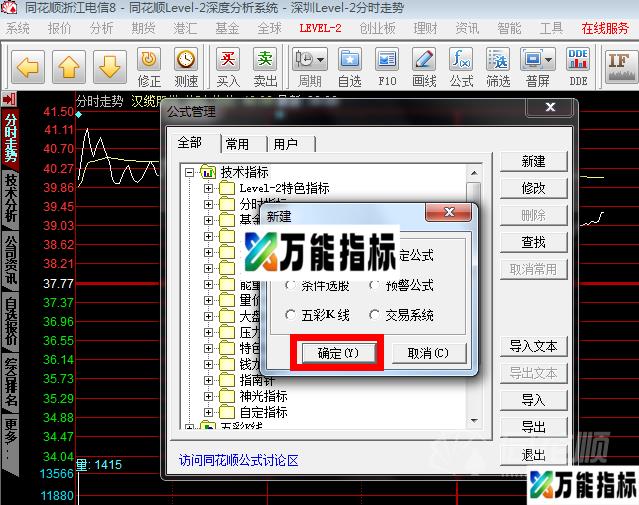The height and width of the screenshot is (505, 639).
Task: Click the 导出 button
Action: coord(533,427)
